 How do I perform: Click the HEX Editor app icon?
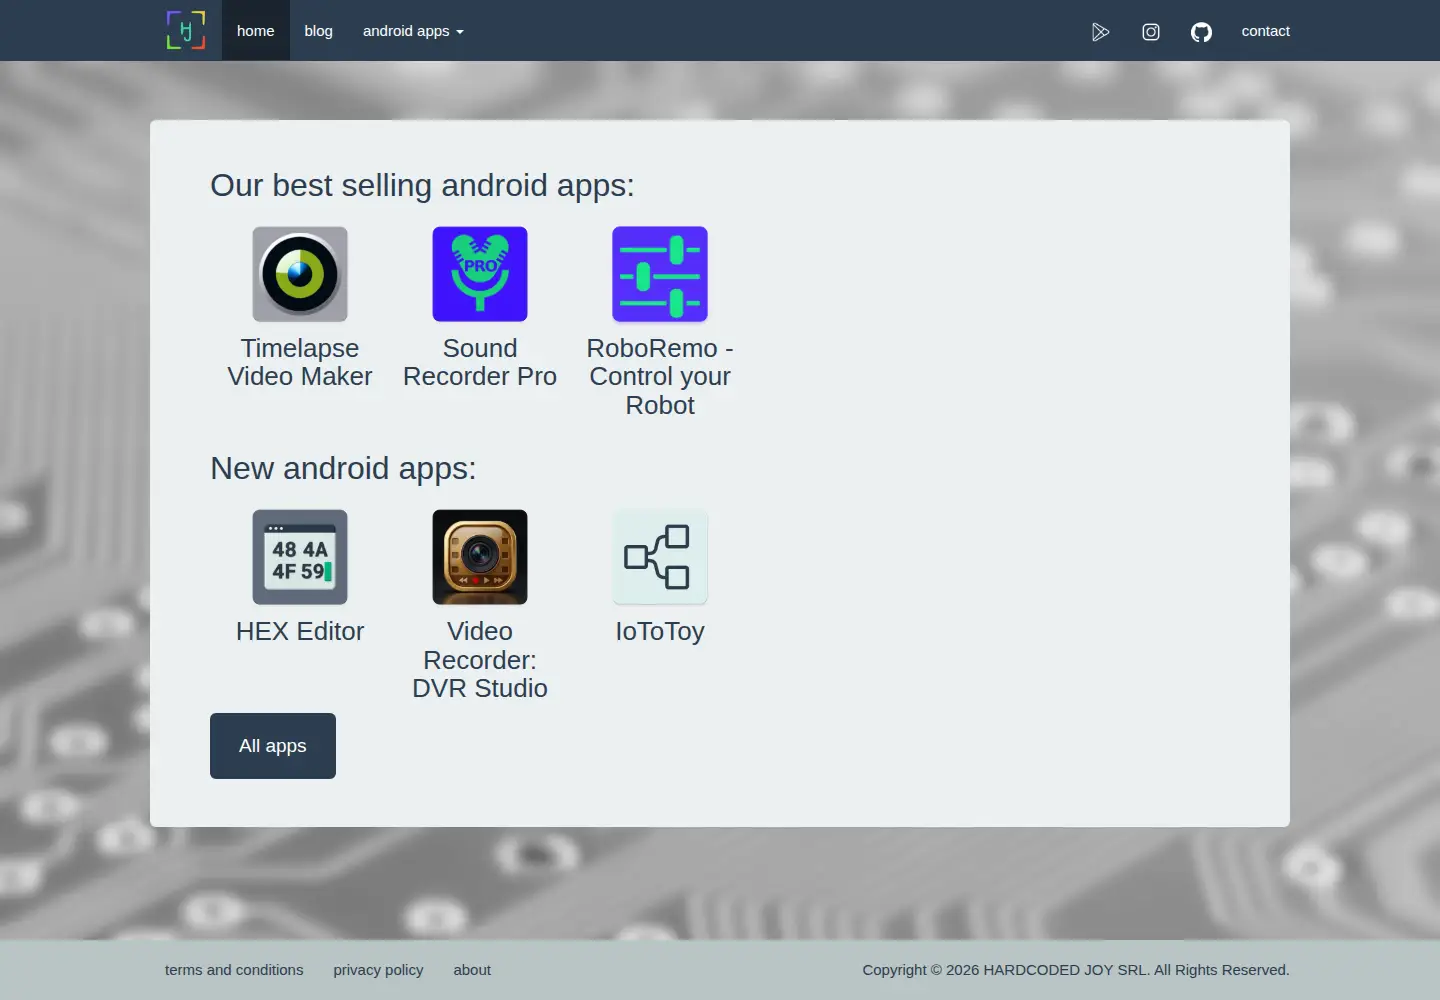pos(300,557)
